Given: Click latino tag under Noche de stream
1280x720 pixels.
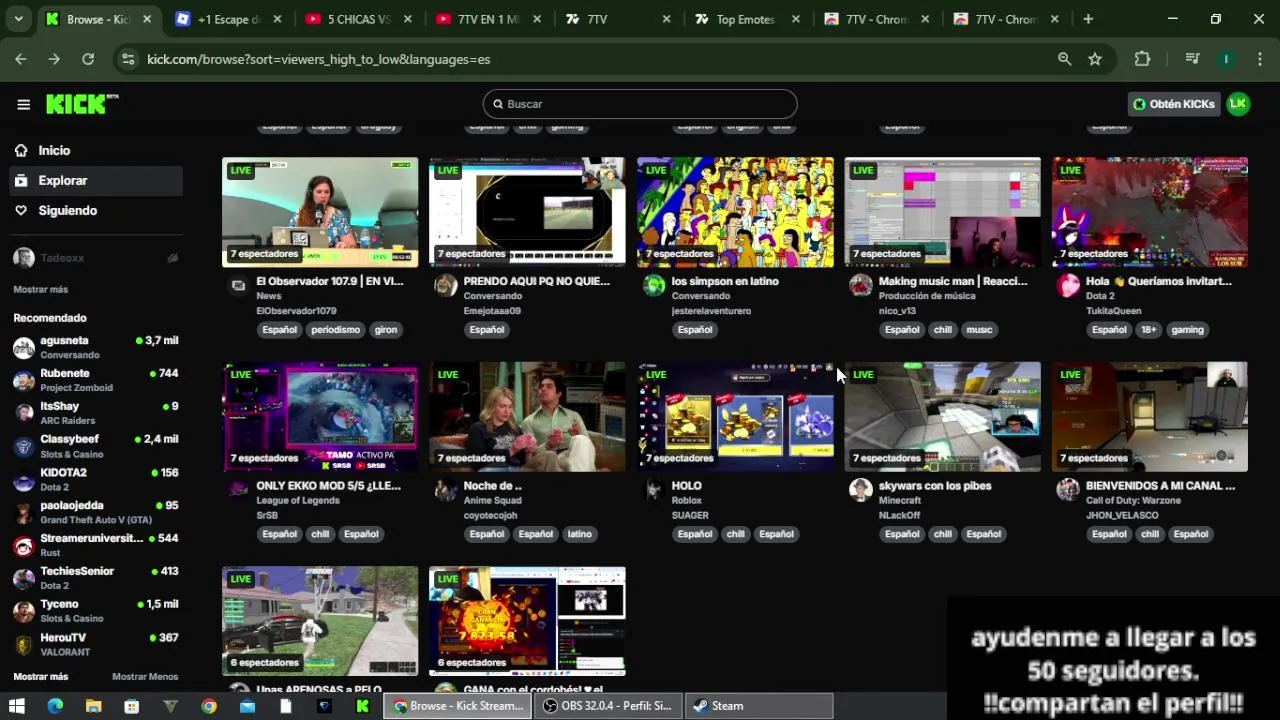Looking at the screenshot, I should click(580, 534).
